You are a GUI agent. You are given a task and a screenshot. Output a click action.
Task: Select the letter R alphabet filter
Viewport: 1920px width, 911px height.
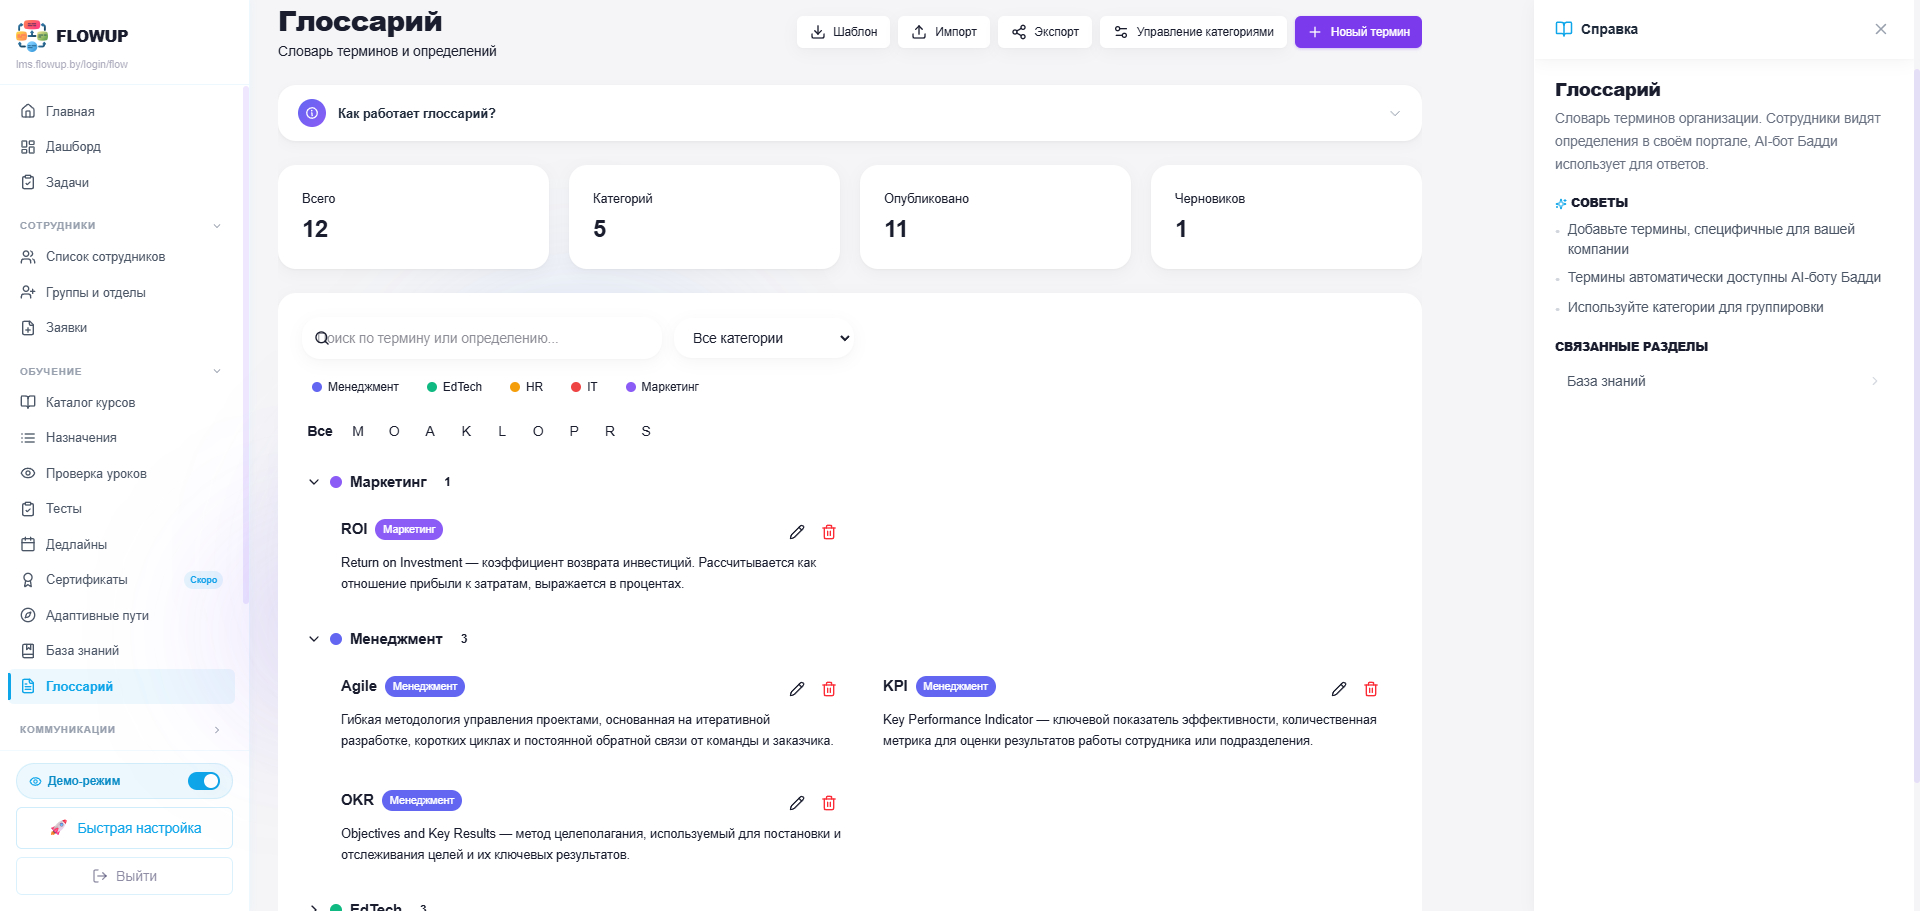coord(610,431)
